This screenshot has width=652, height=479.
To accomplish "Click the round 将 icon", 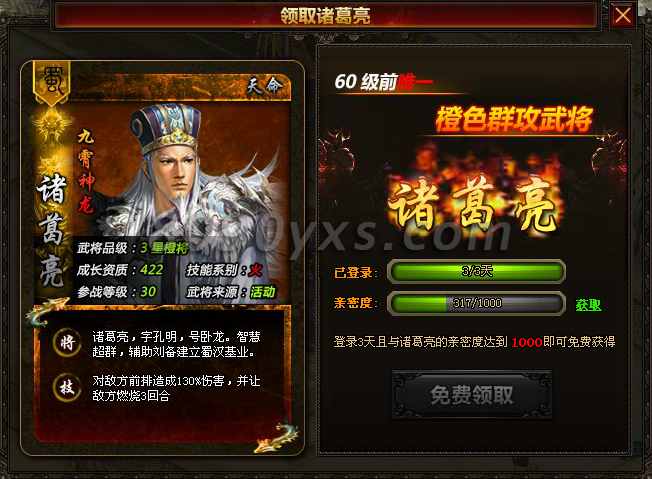I will [67, 343].
